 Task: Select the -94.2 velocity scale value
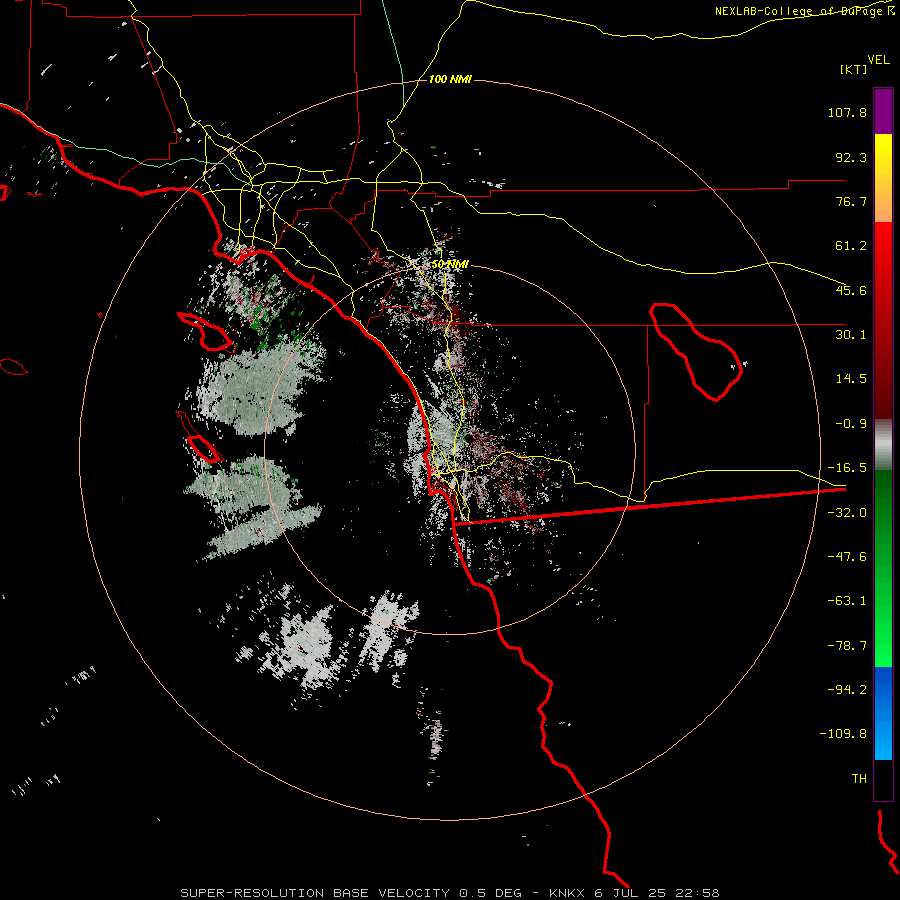point(847,689)
